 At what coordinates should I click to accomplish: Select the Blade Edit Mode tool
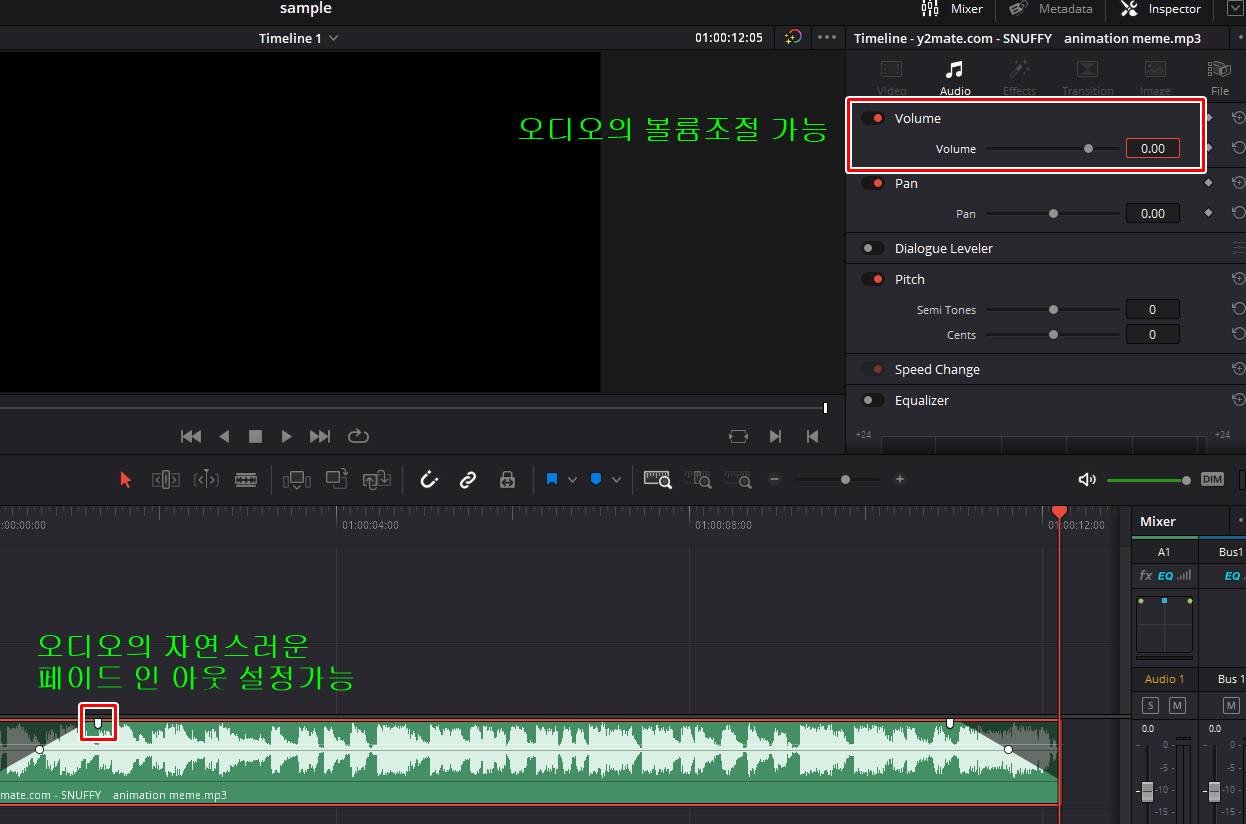pyautogui.click(x=246, y=480)
